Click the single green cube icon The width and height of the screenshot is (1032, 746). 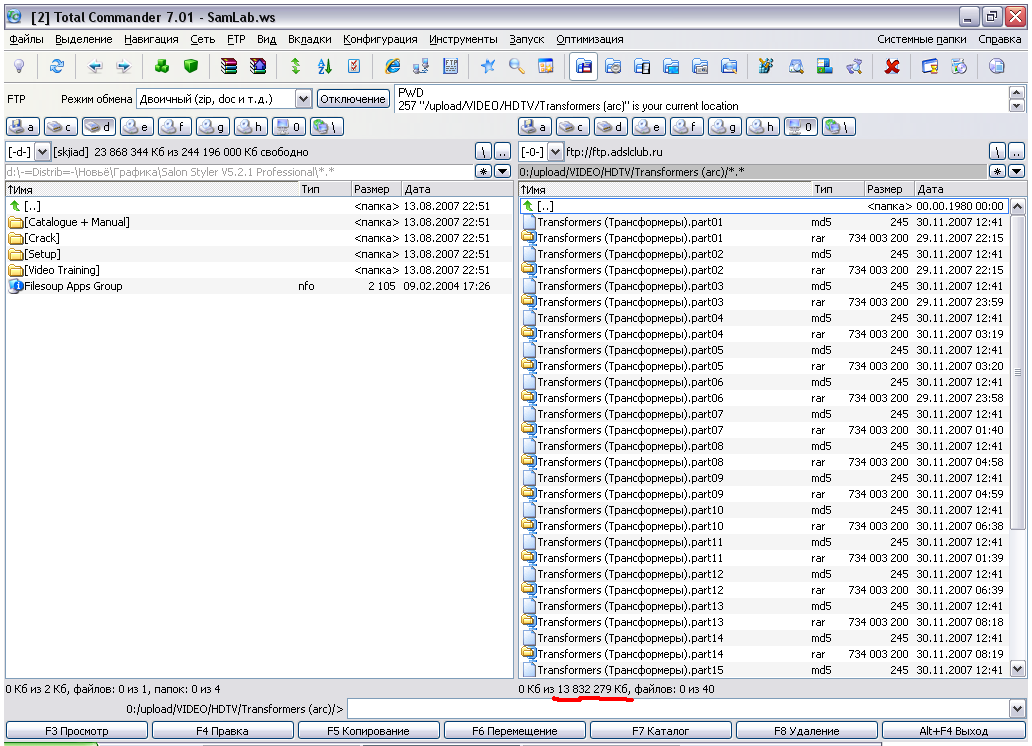(x=191, y=66)
